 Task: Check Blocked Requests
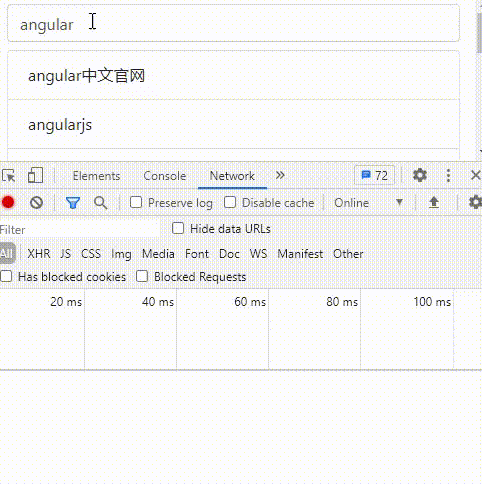pyautogui.click(x=142, y=276)
